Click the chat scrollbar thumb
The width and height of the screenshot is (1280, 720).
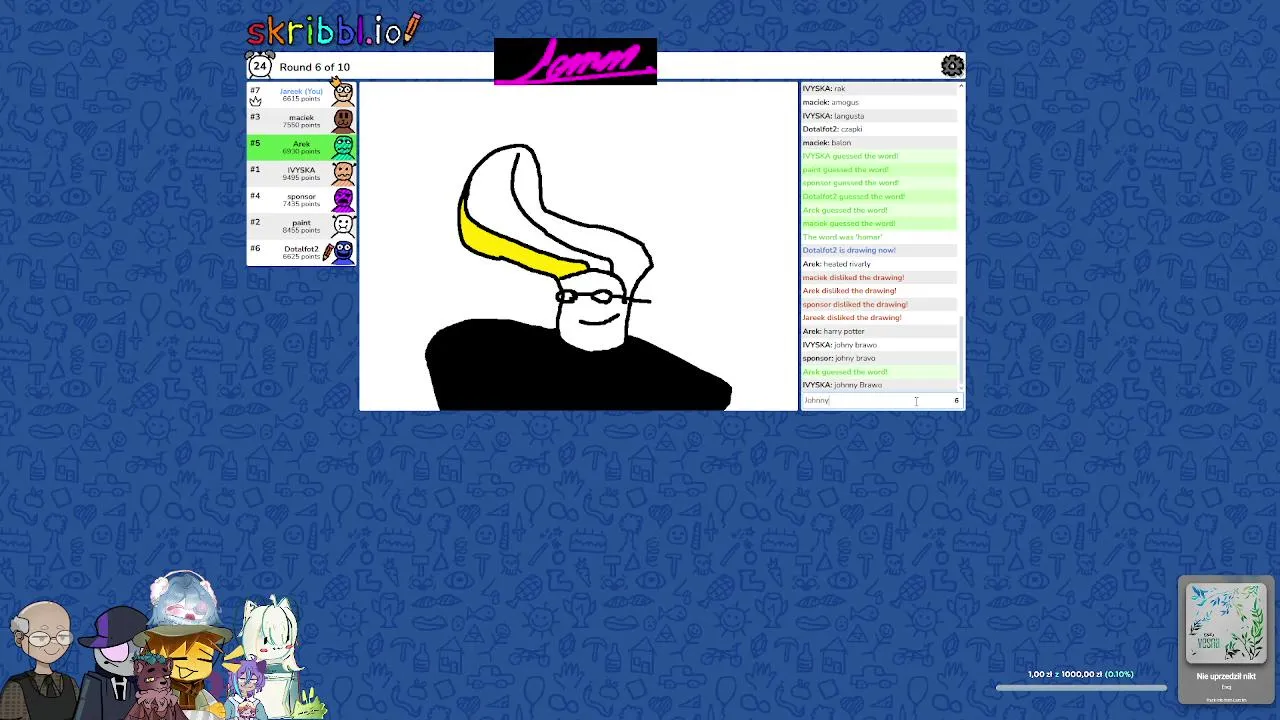point(961,350)
